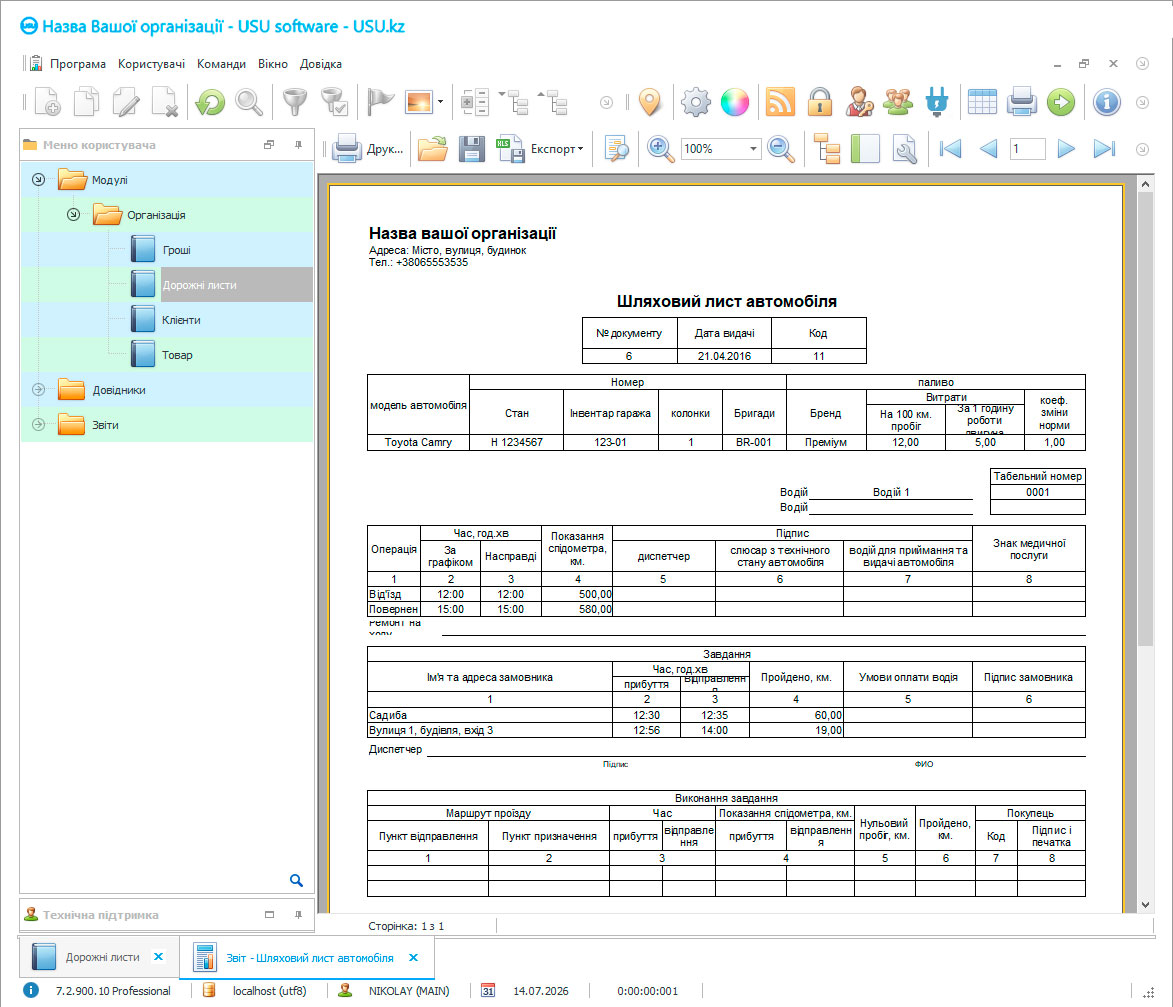
Task: Click the report outline tree icon
Action: [827, 149]
